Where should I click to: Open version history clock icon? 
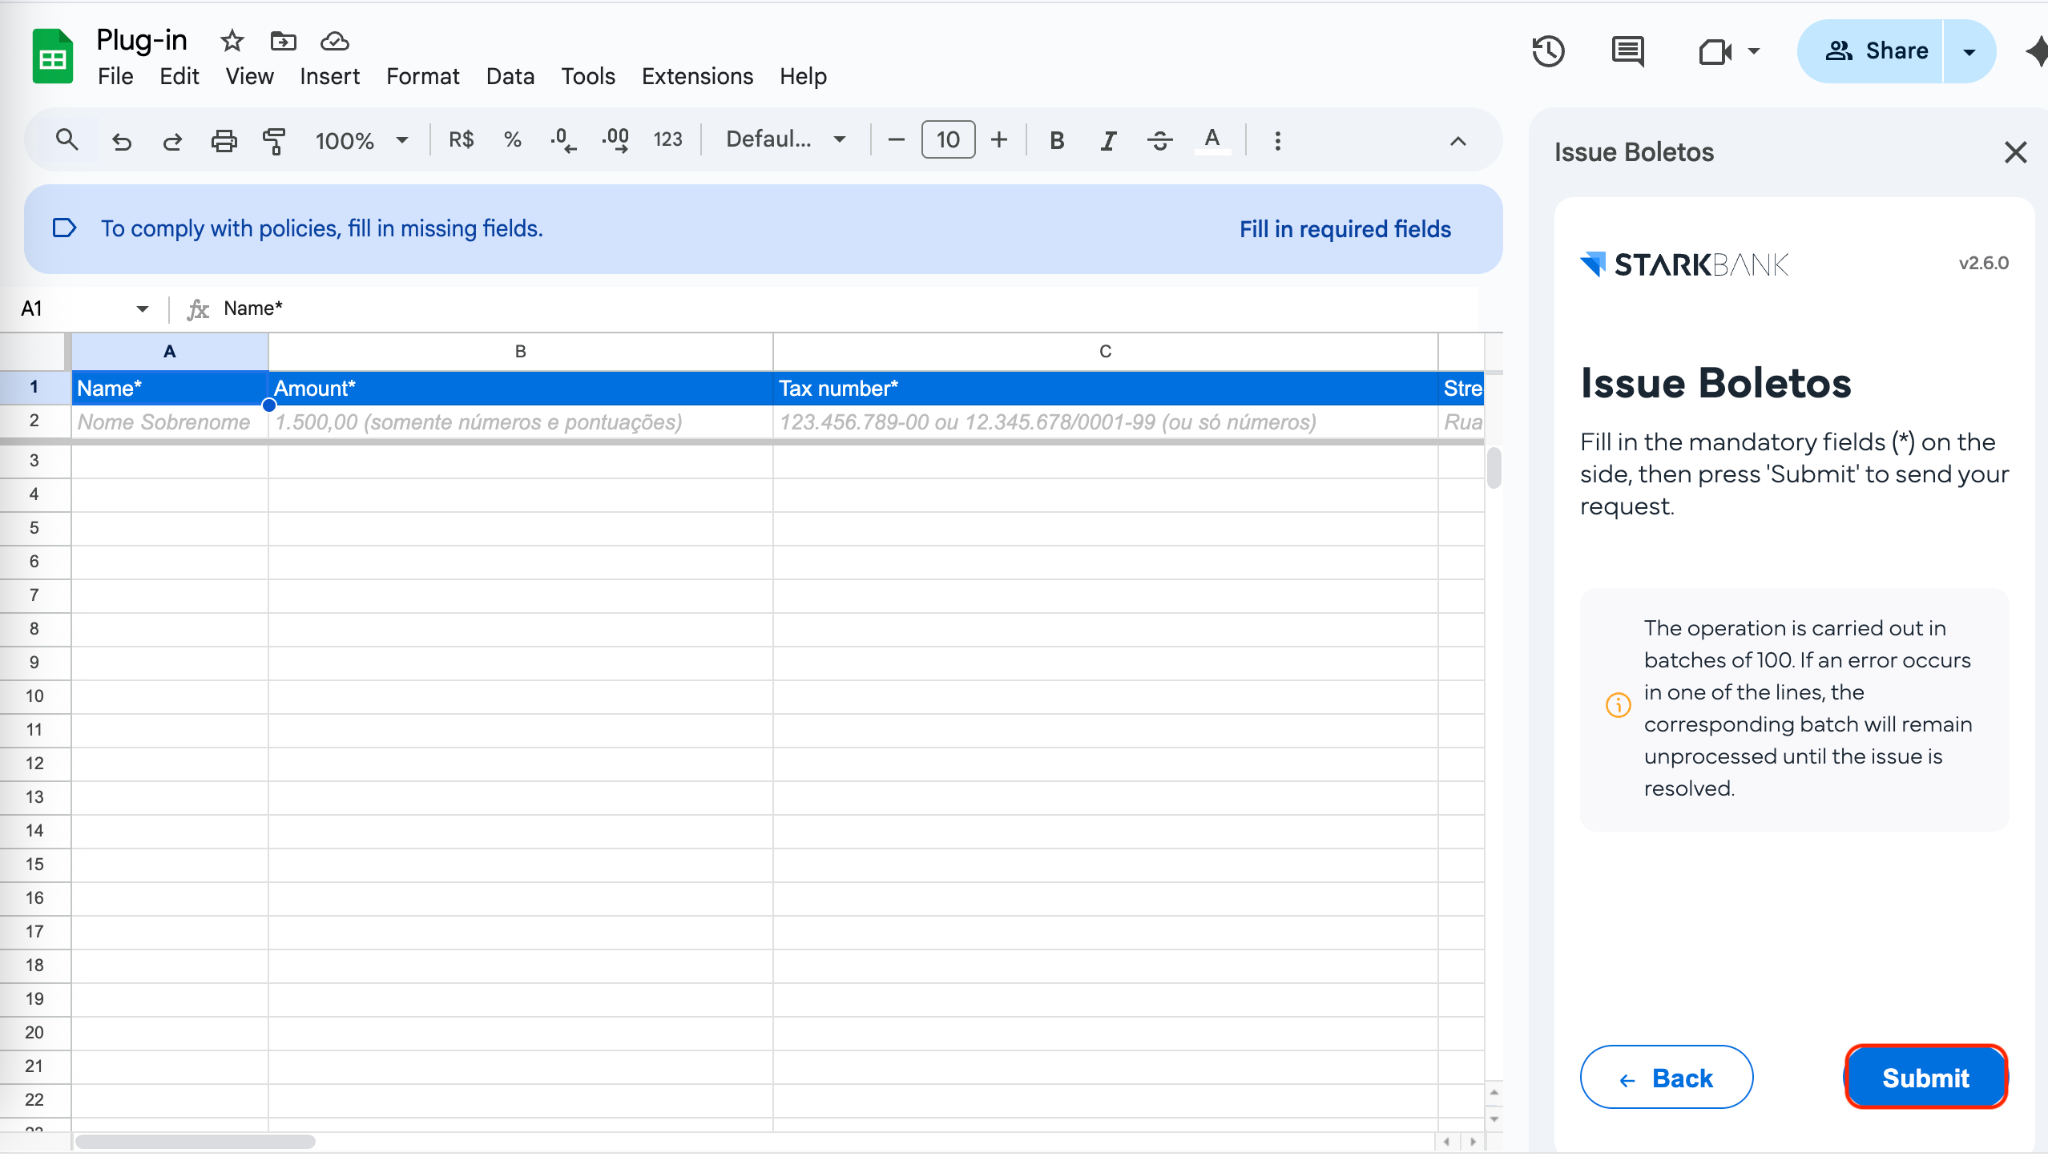coord(1548,51)
